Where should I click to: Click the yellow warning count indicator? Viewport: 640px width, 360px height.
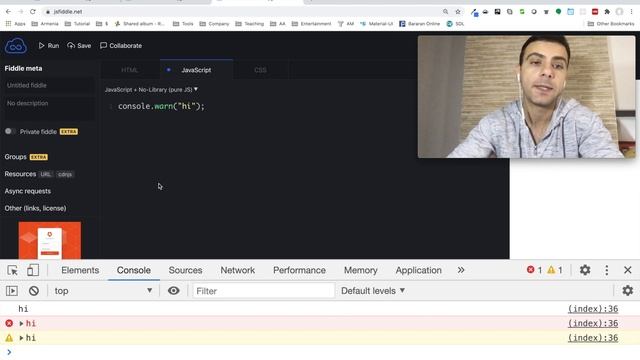pos(555,270)
